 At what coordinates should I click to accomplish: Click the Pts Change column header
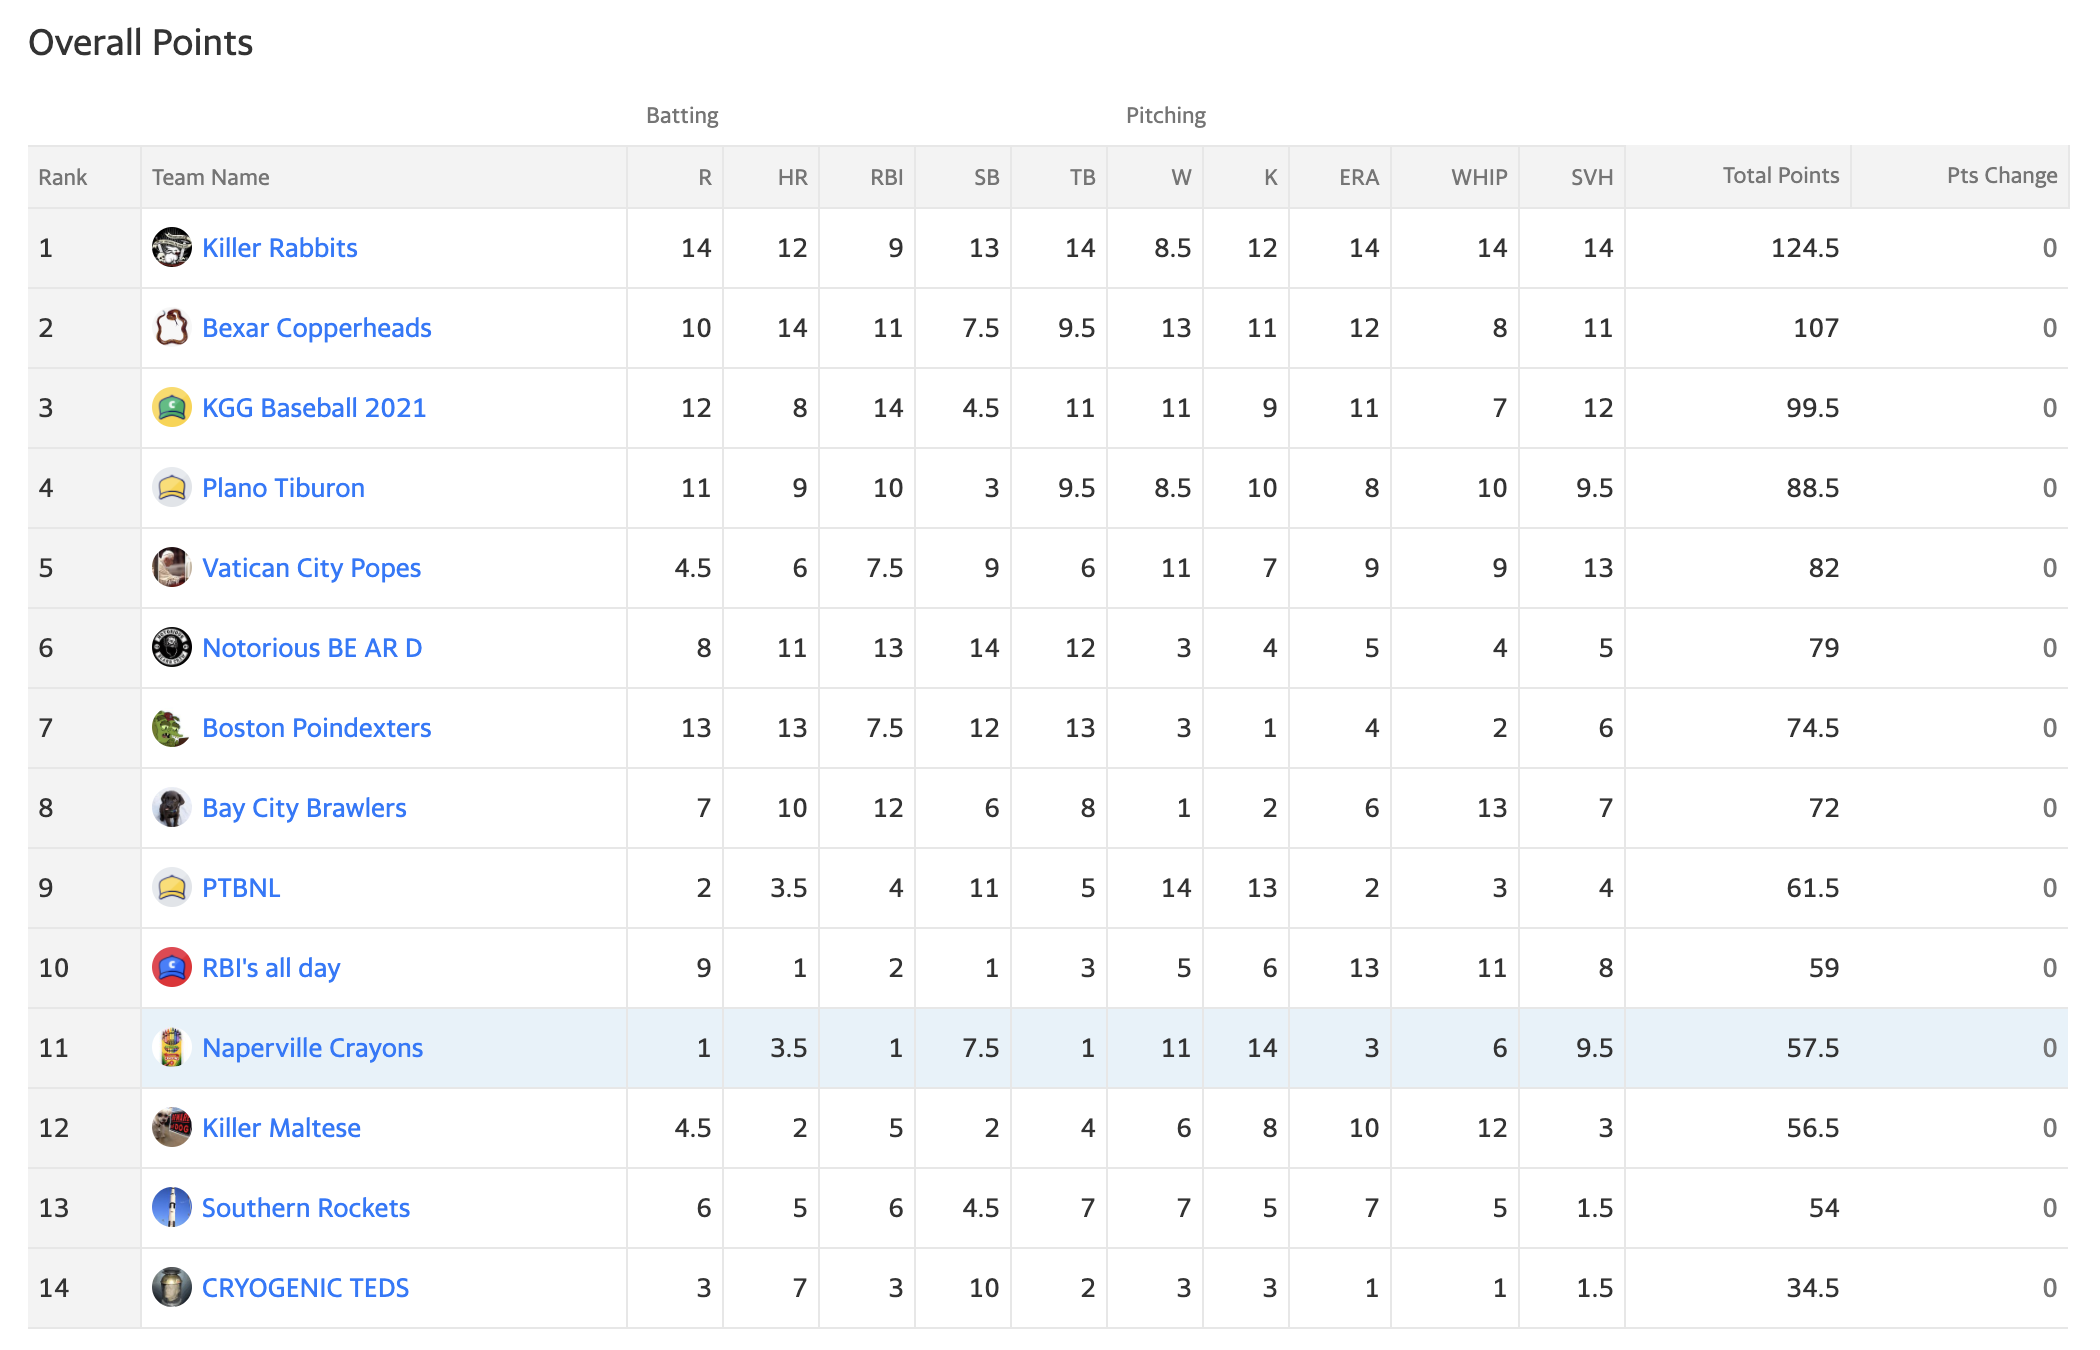click(2001, 176)
